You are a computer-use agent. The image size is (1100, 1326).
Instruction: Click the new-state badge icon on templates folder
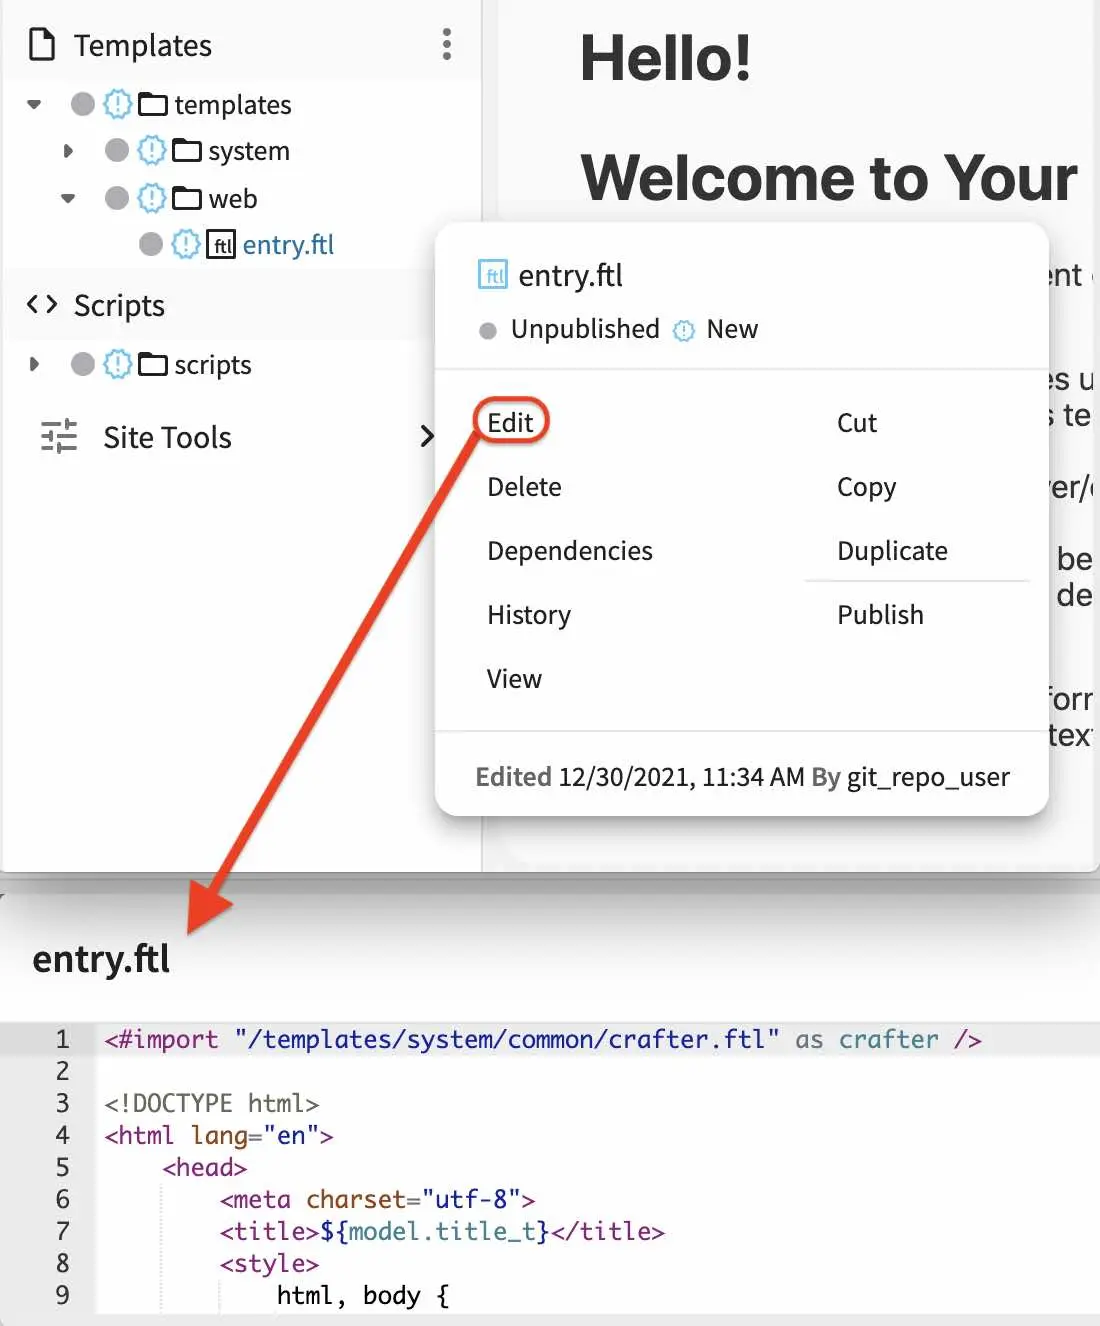[118, 104]
